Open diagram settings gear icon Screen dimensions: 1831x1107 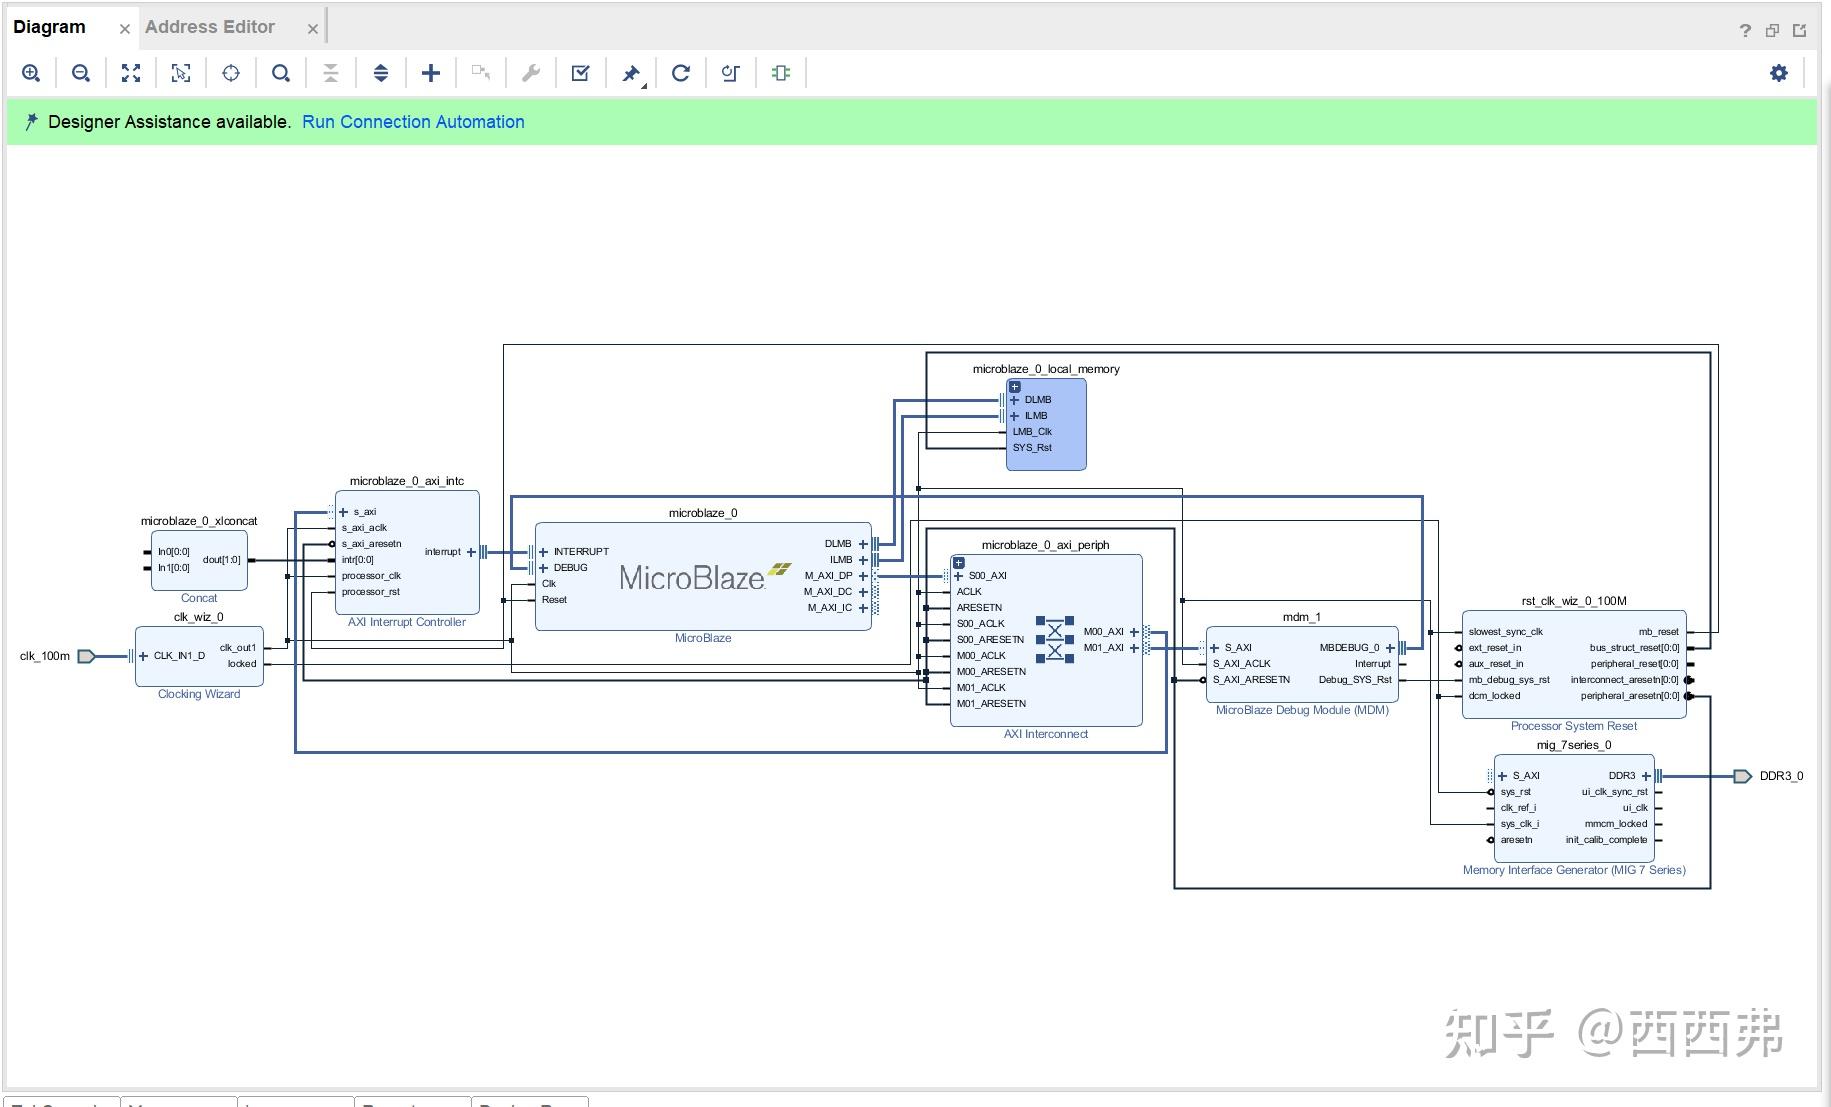pyautogui.click(x=1779, y=73)
